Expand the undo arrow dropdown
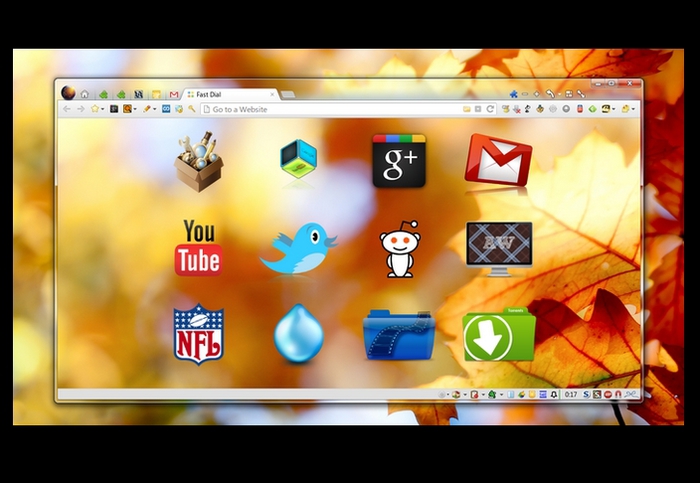The image size is (700, 483). [558, 95]
